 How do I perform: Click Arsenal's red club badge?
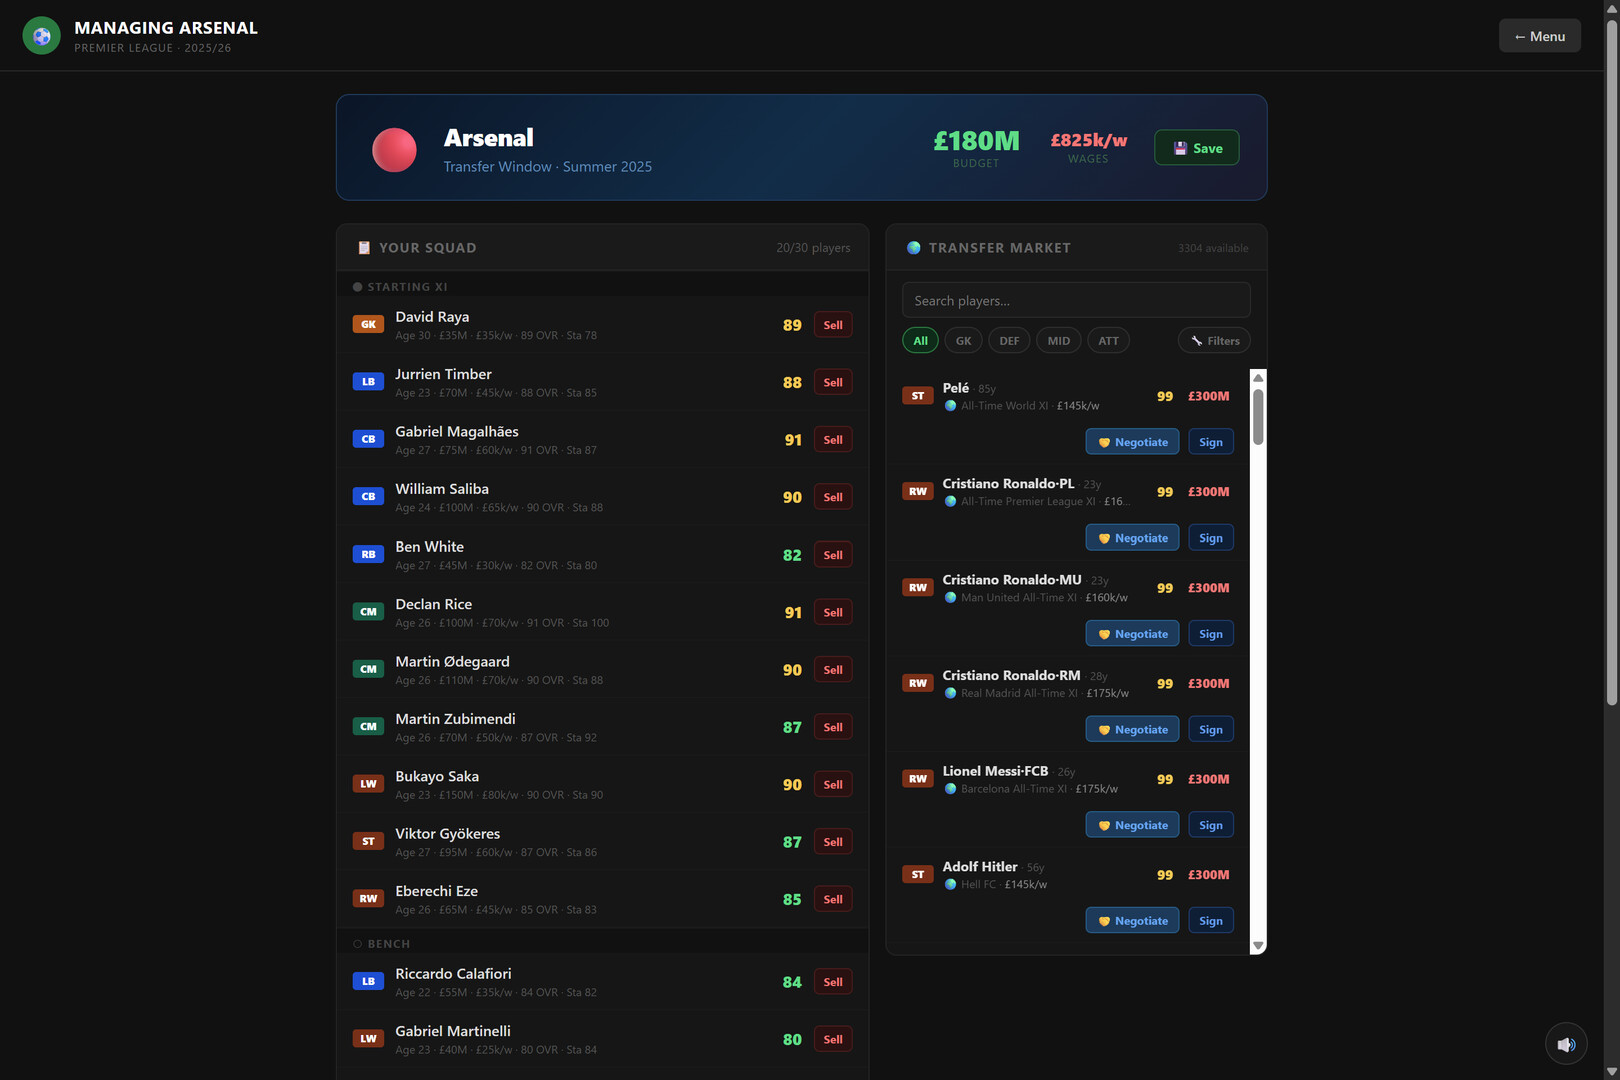394,150
